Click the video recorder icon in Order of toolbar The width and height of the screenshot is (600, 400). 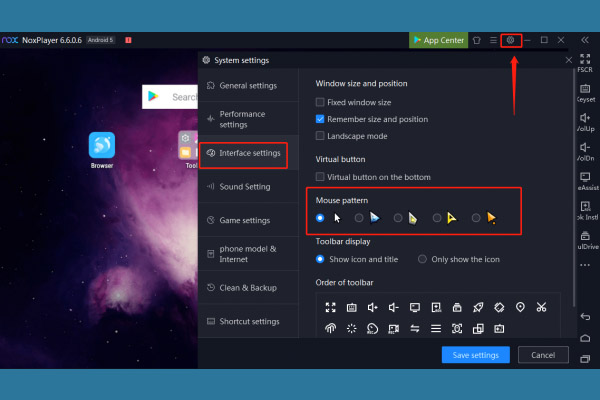coord(394,328)
